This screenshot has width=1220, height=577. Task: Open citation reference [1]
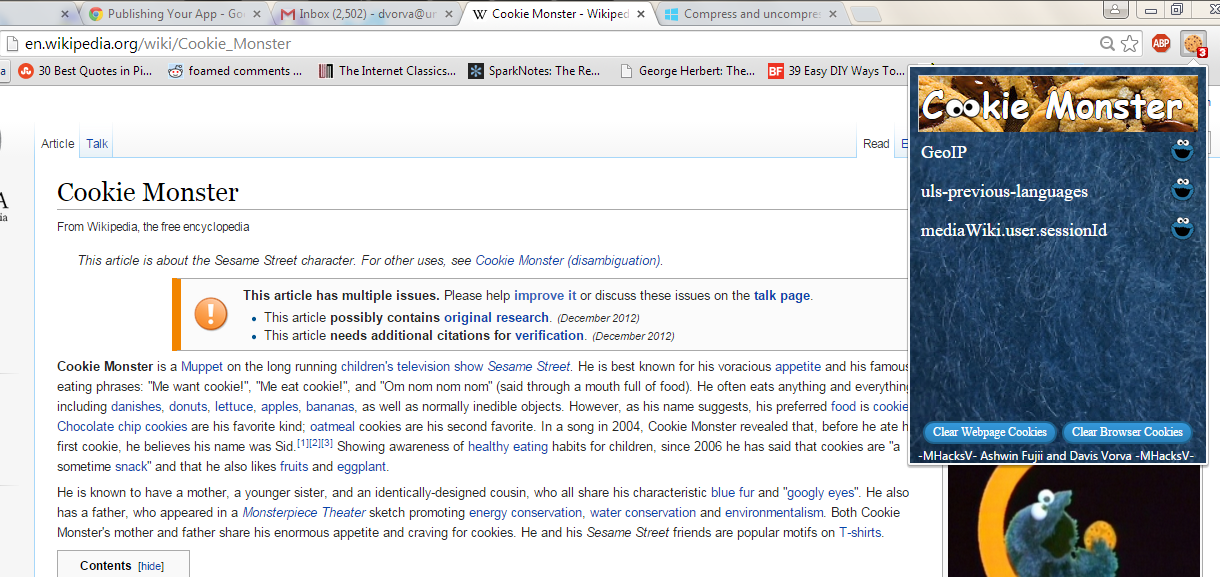[x=302, y=442]
